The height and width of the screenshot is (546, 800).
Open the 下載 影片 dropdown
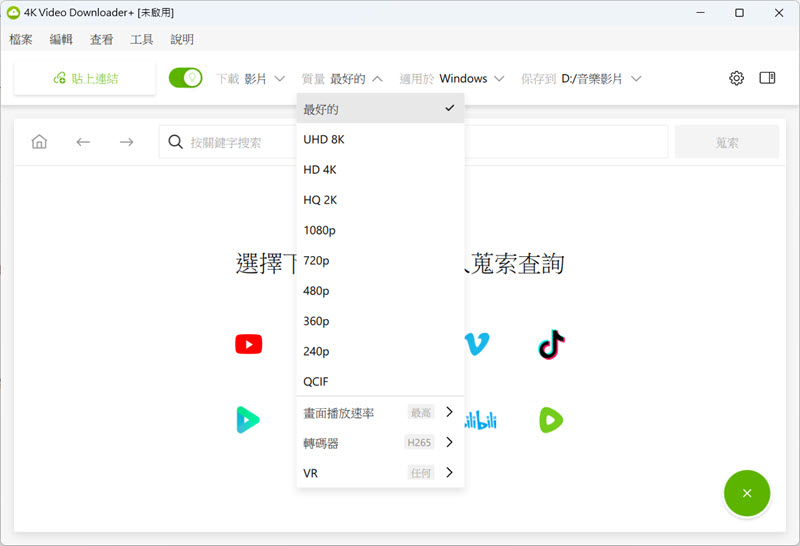251,79
